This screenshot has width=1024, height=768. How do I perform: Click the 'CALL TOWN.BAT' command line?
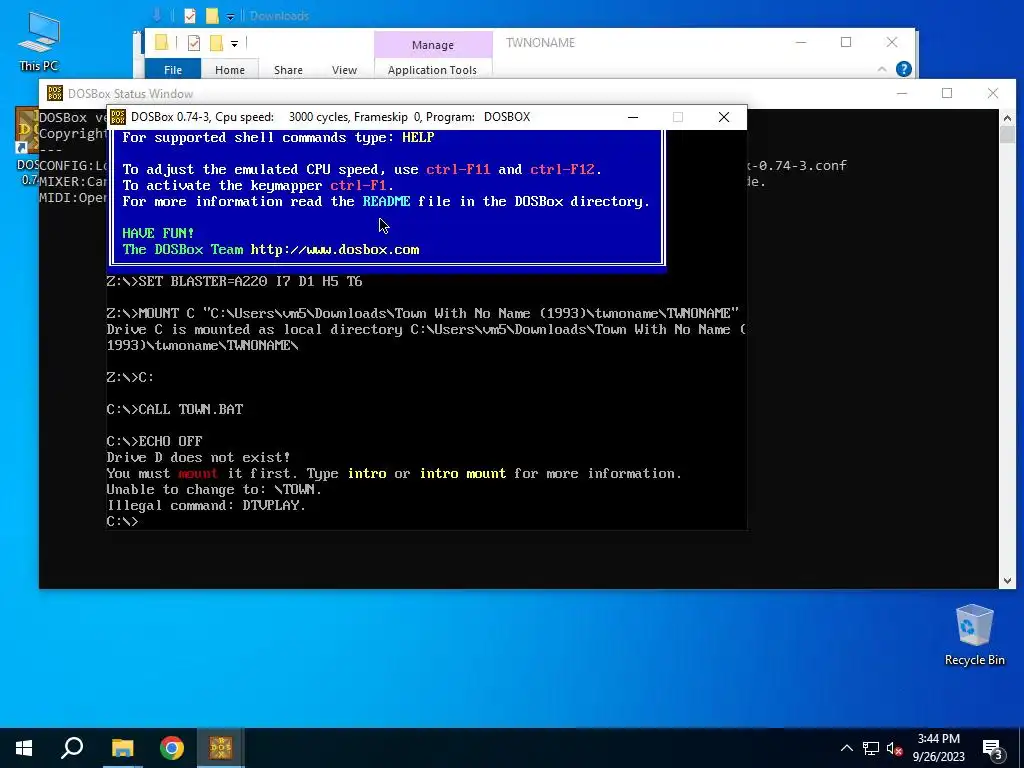coord(175,409)
